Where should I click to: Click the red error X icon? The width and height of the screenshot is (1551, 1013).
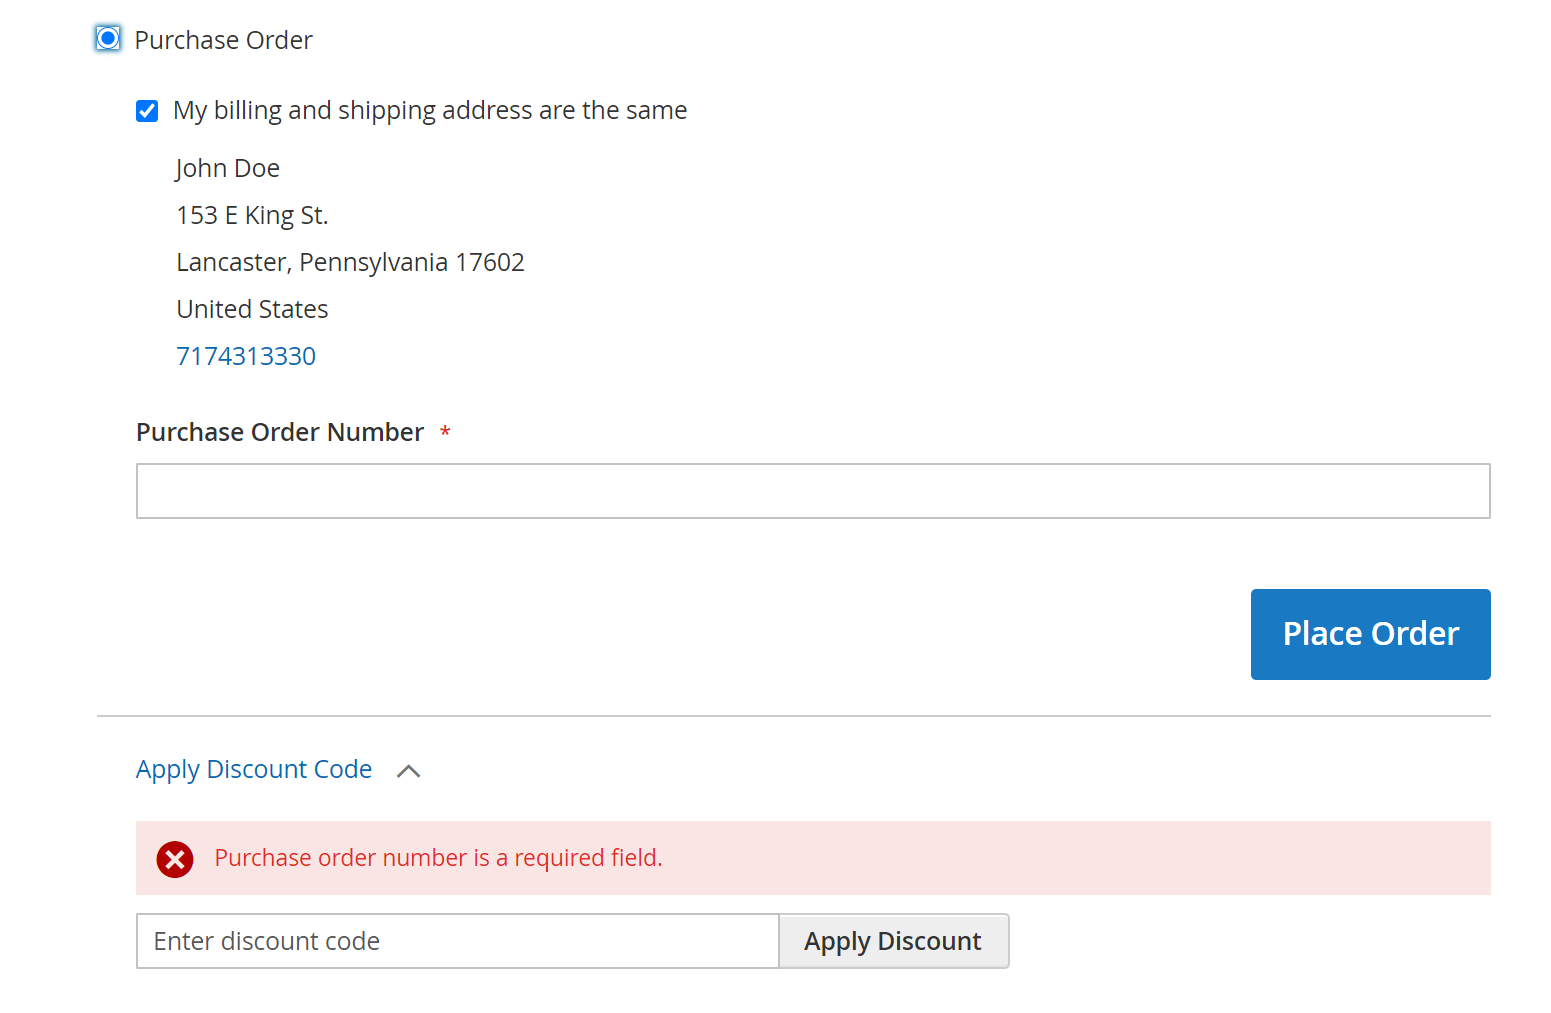175,859
